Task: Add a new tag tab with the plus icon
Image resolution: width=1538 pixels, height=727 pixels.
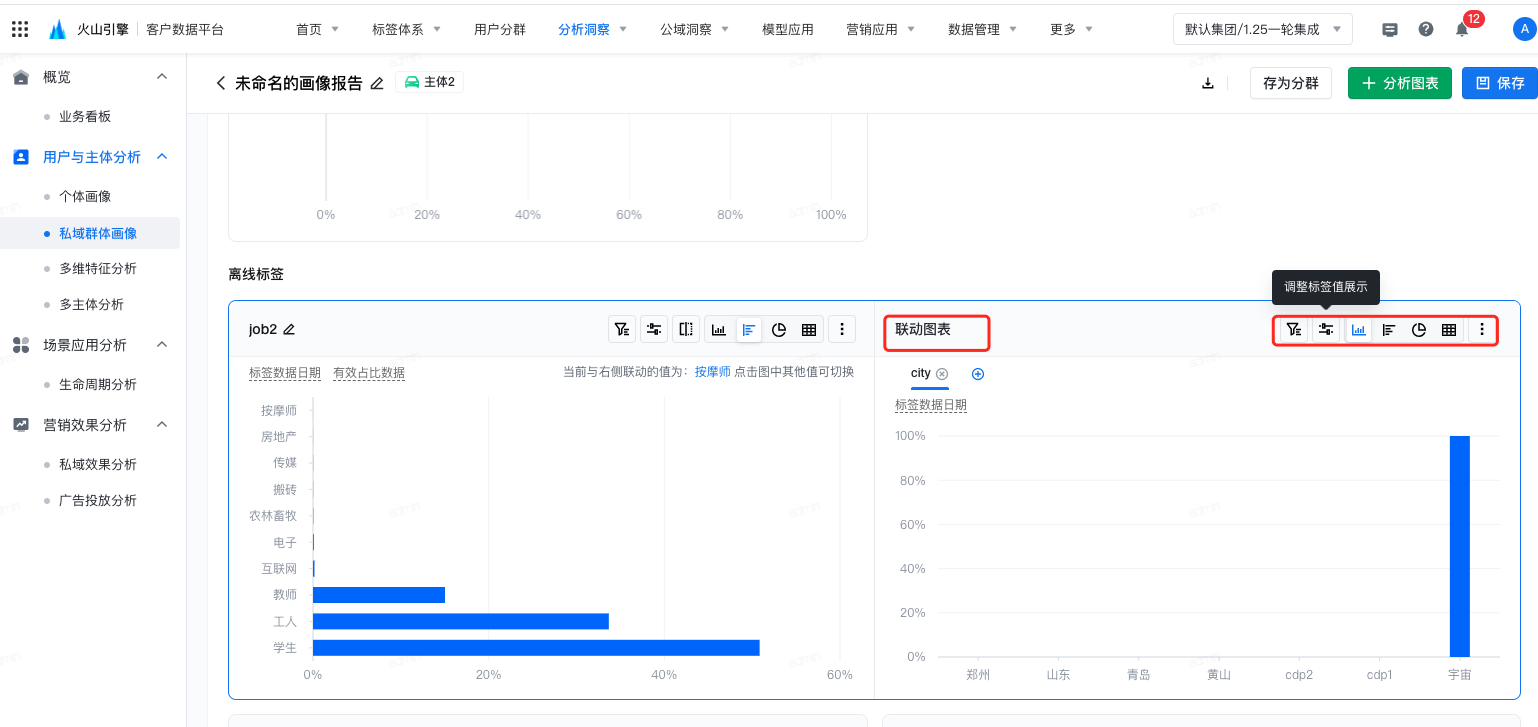Action: coord(978,374)
